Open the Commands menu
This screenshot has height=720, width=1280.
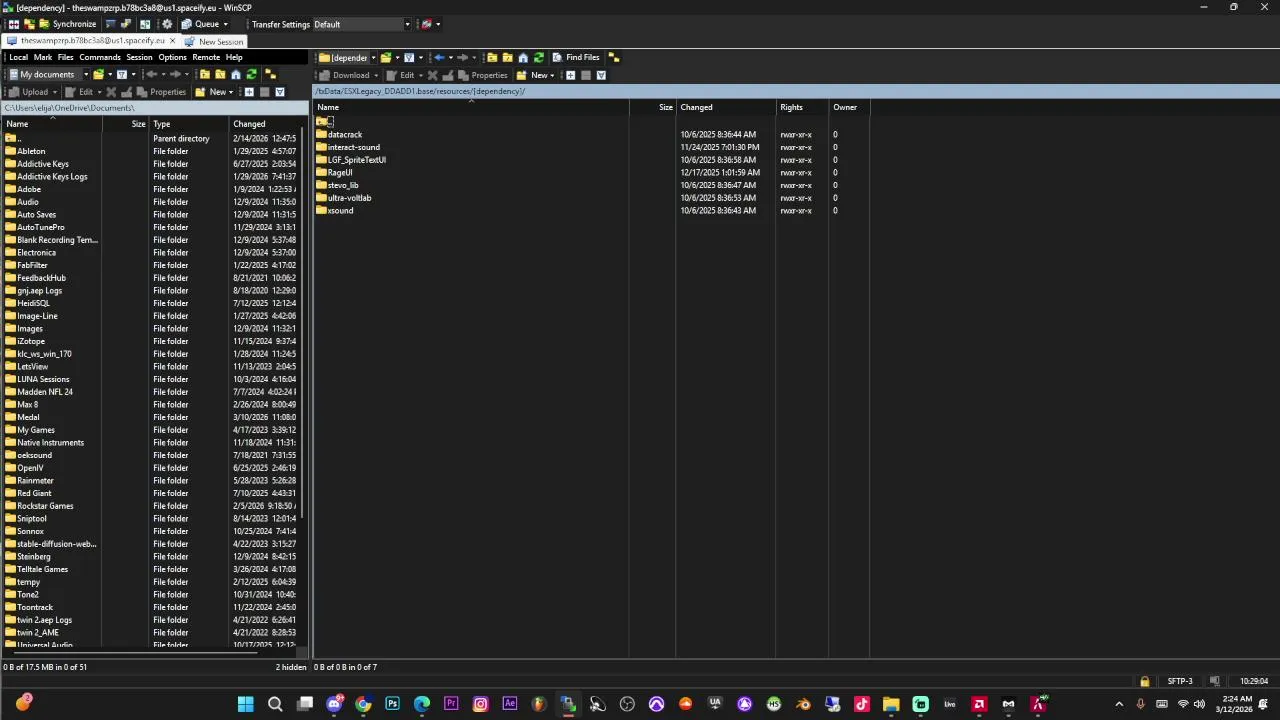[x=100, y=57]
